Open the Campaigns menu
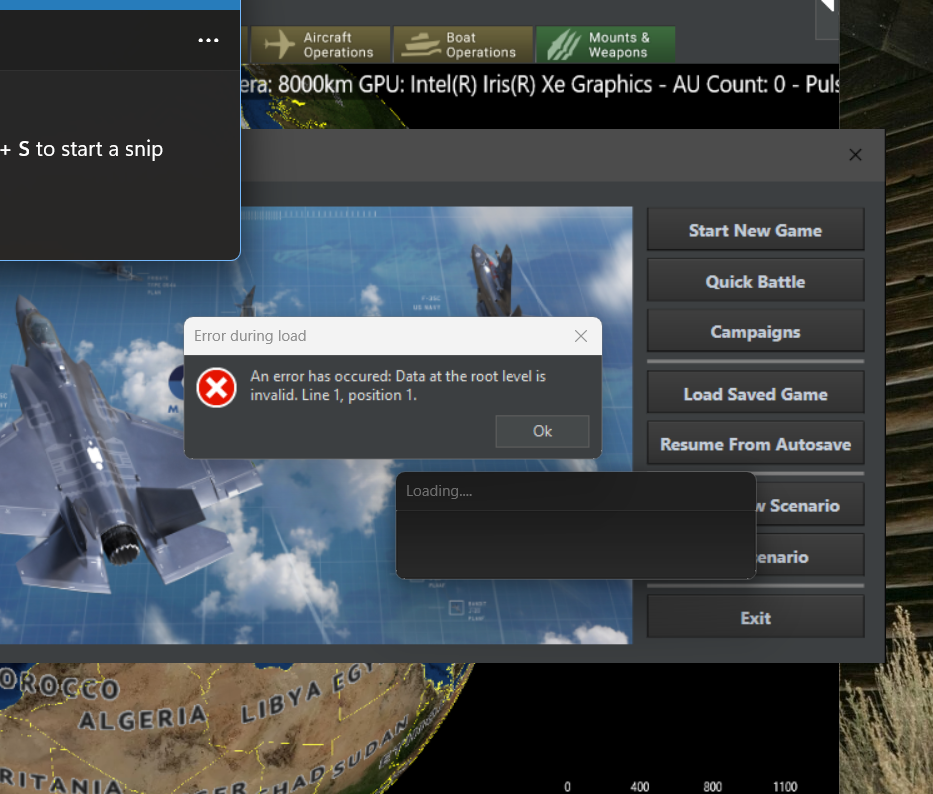Image resolution: width=933 pixels, height=794 pixels. (755, 332)
